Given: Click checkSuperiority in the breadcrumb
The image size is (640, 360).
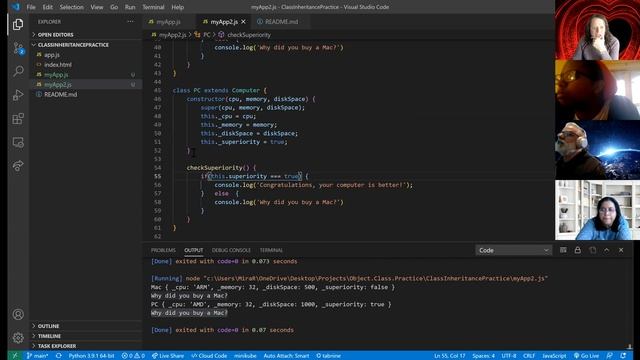Looking at the screenshot, I should (249, 35).
